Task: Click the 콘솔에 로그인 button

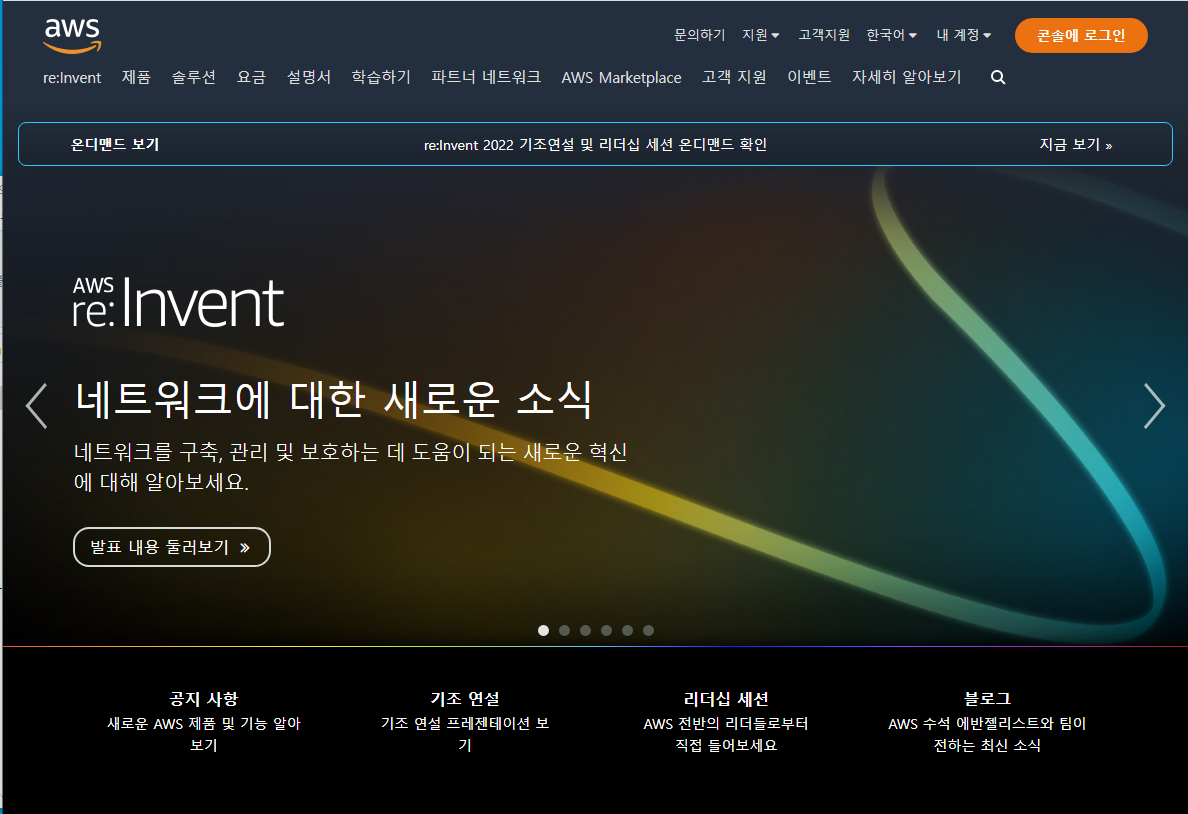Action: [x=1081, y=36]
